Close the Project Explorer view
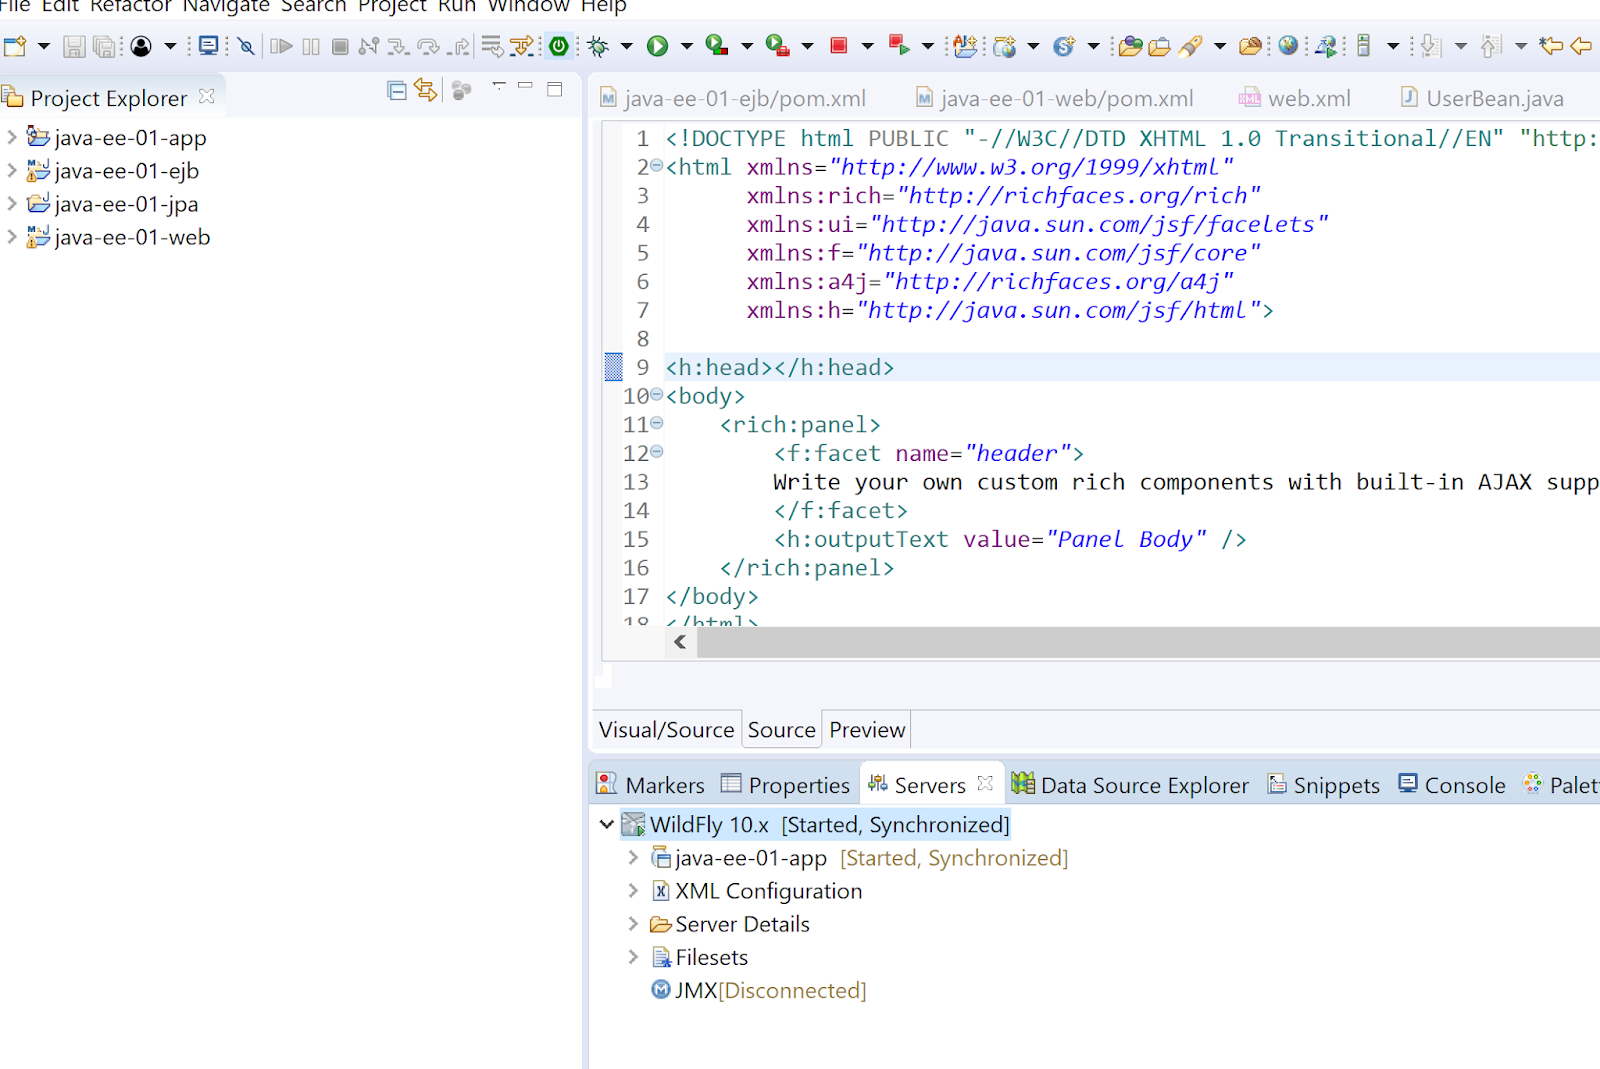1600x1069 pixels. 207,97
